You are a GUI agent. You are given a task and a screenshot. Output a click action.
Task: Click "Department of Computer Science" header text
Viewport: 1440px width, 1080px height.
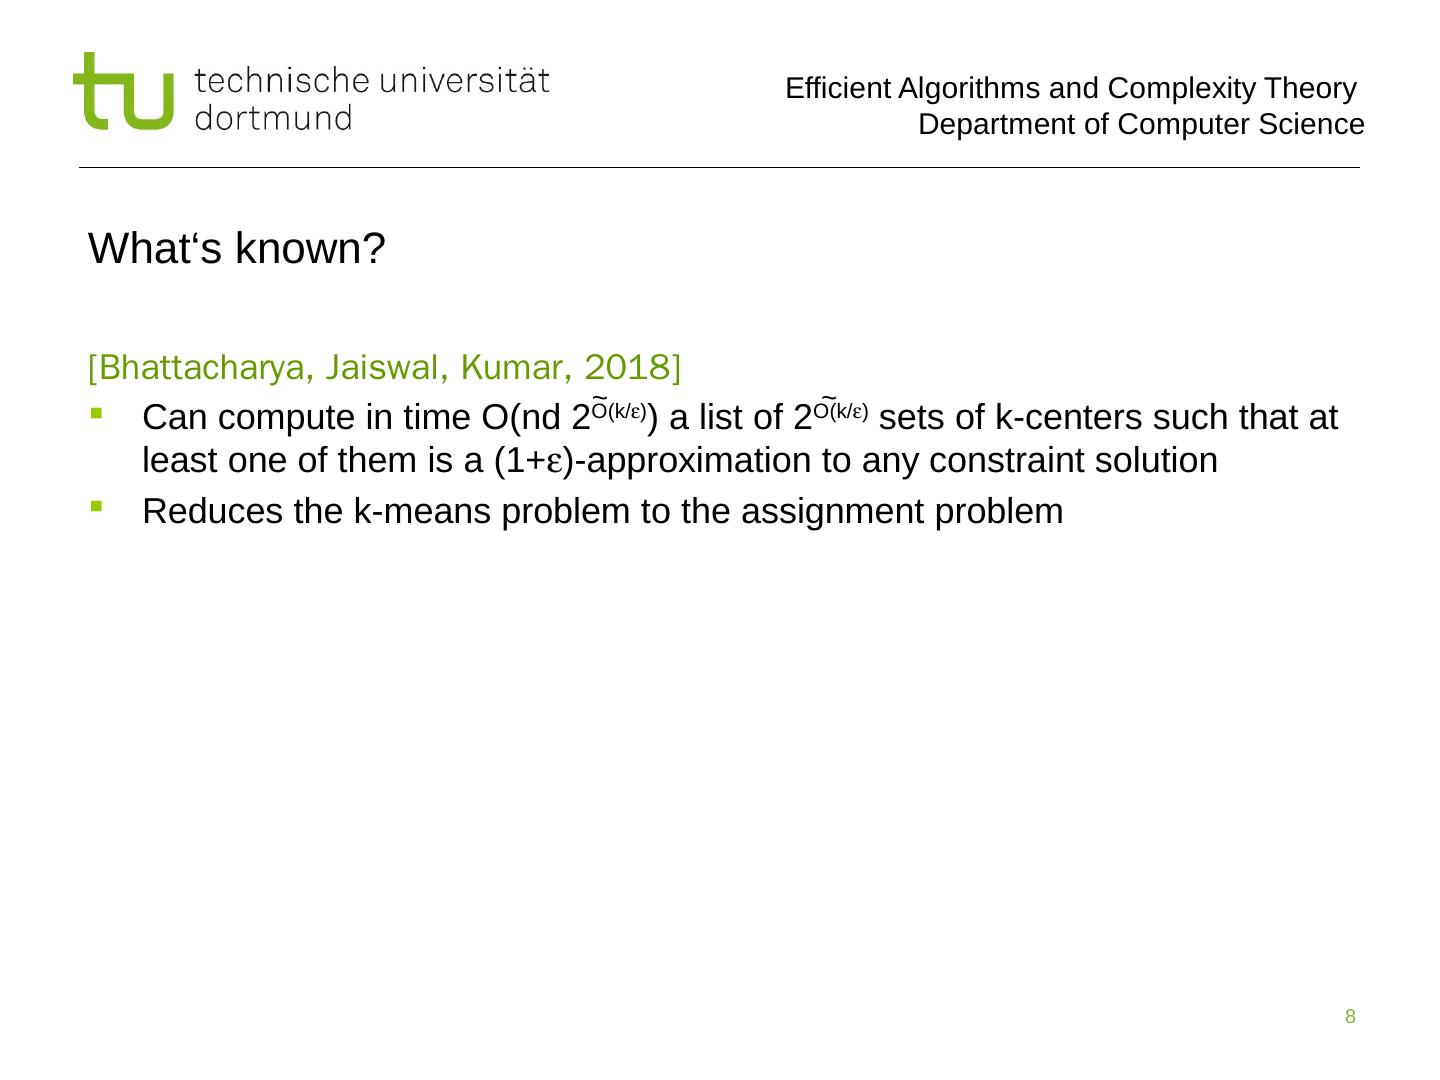1141,125
